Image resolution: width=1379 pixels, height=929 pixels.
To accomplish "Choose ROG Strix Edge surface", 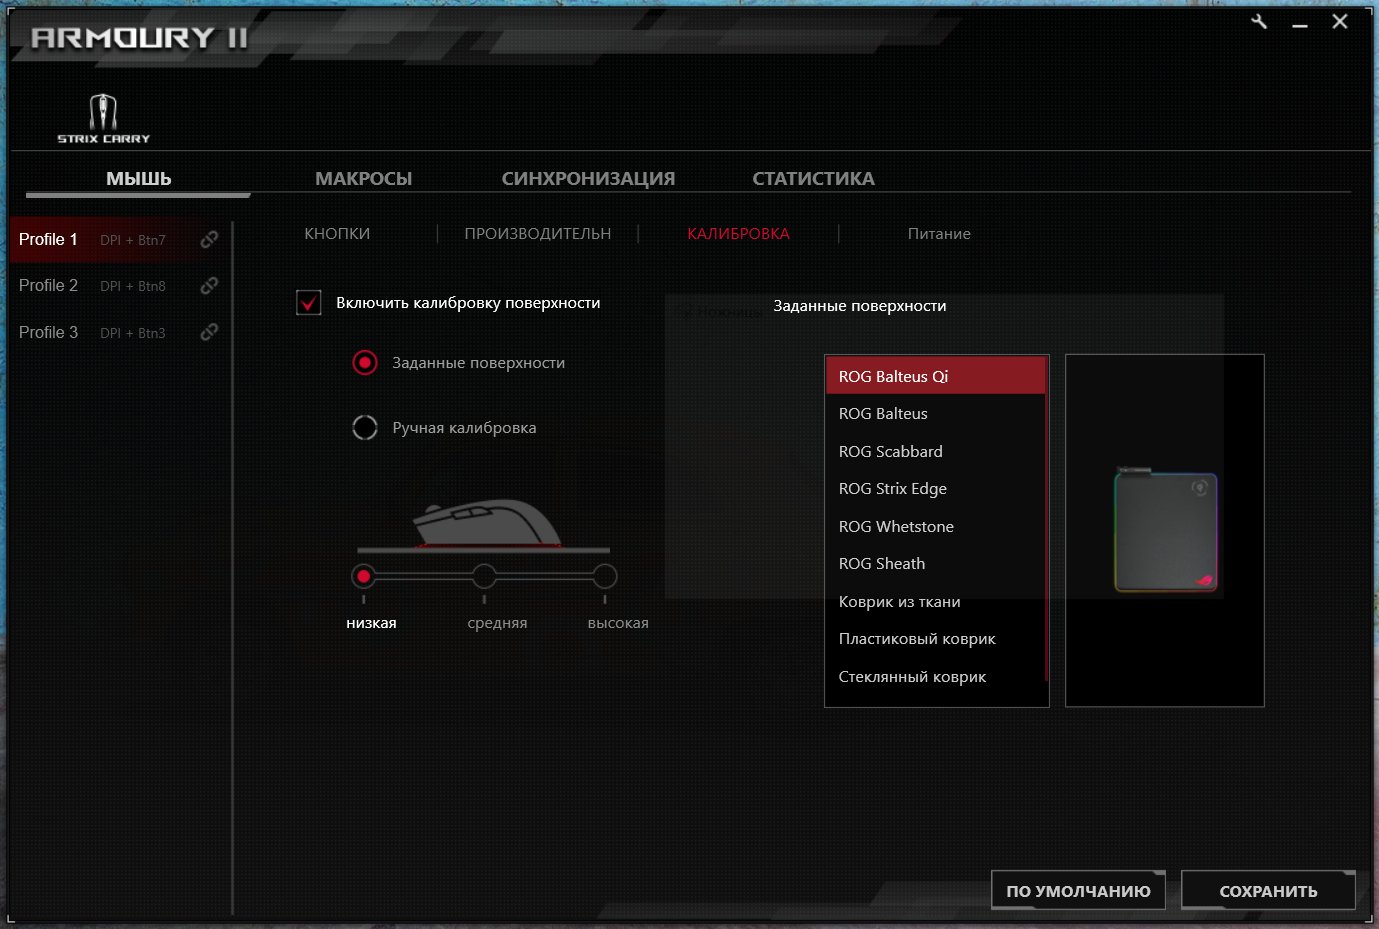I will click(x=935, y=488).
